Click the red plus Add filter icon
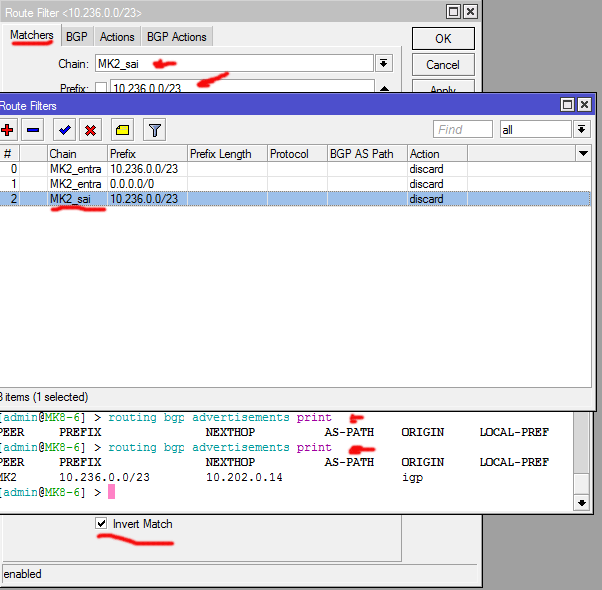 point(9,130)
